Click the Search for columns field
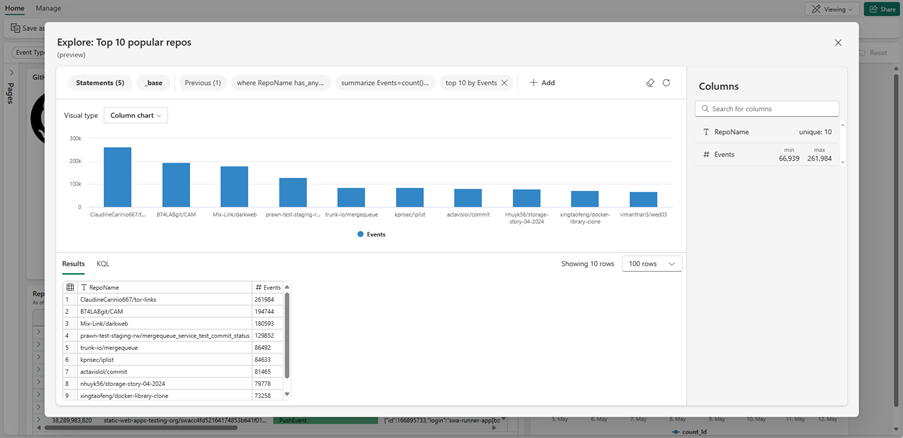This screenshot has height=438, width=903. coord(767,109)
